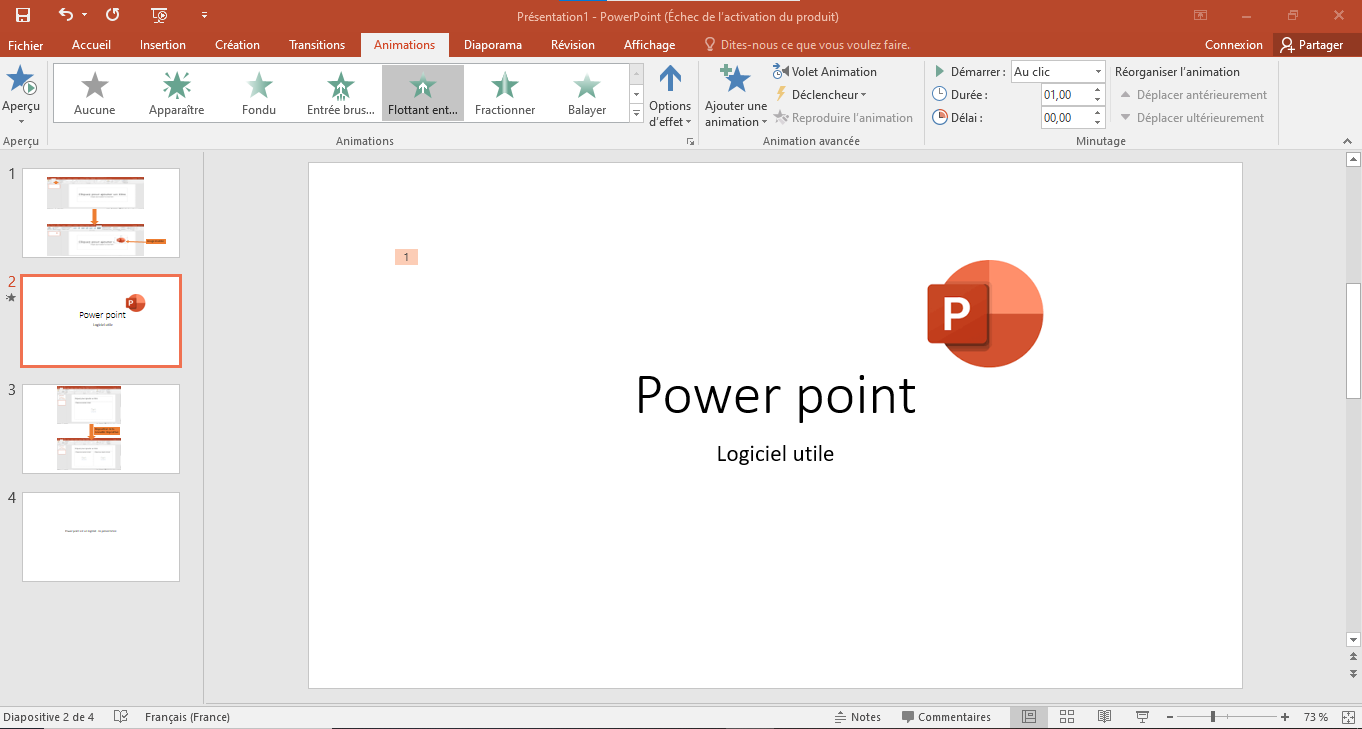The height and width of the screenshot is (729, 1362).
Task: Open the ribbon display options button
Action: (1201, 15)
